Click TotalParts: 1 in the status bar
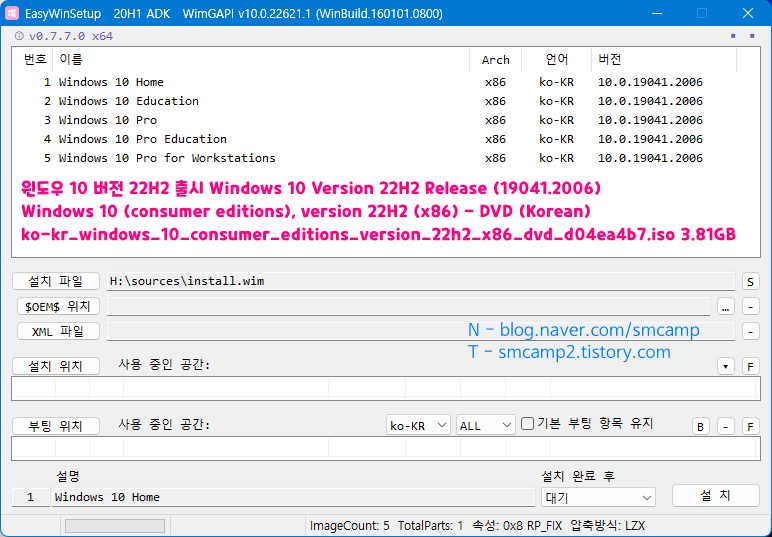The image size is (772, 537). click(x=430, y=526)
